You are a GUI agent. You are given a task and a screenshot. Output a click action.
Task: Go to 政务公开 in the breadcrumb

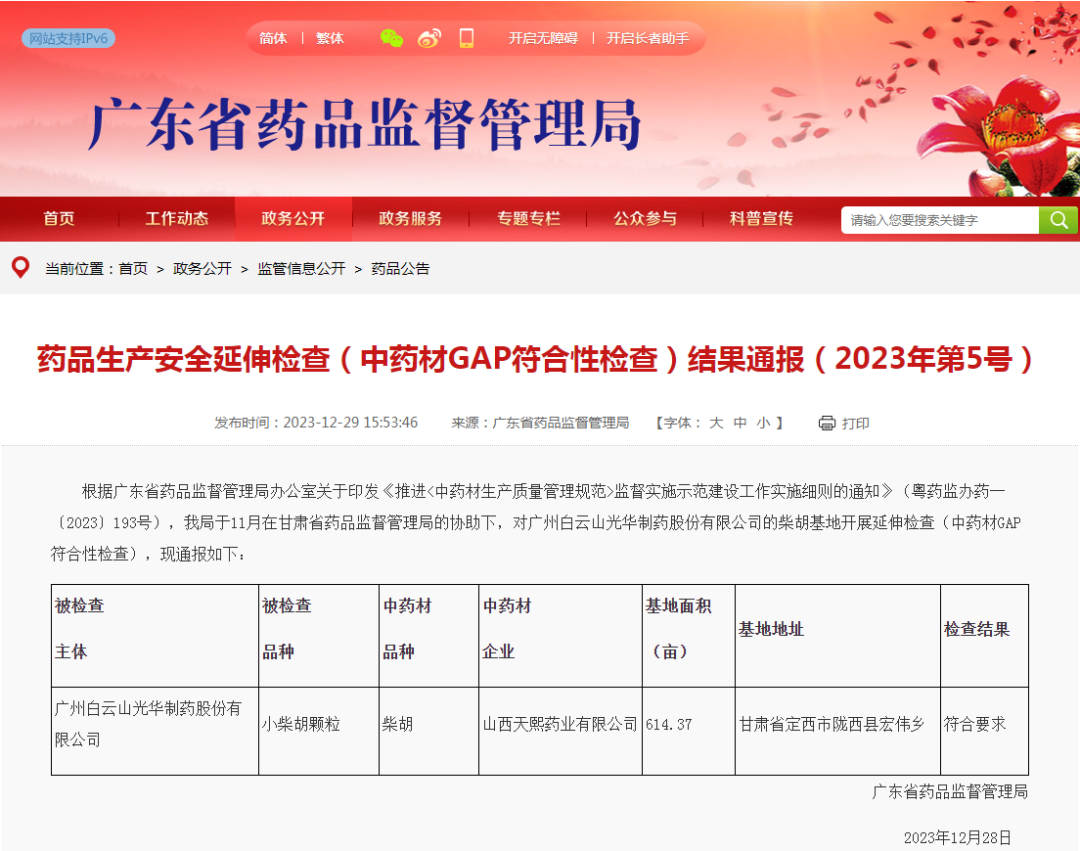pyautogui.click(x=202, y=269)
